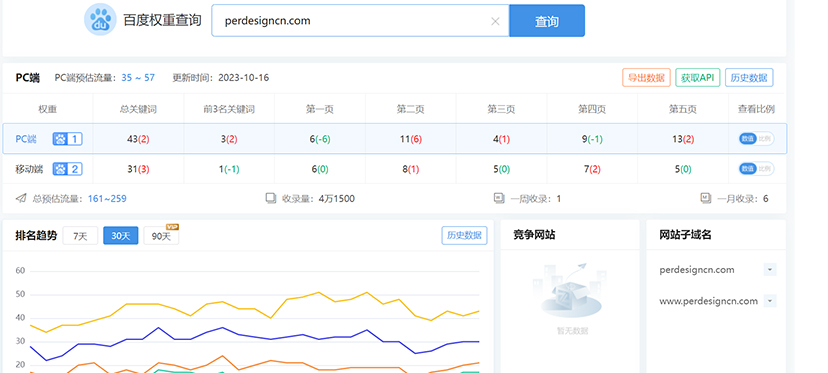Viewport: 828px width, 373px height.
Task: Click the 总关键词 column header
Action: [x=138, y=109]
